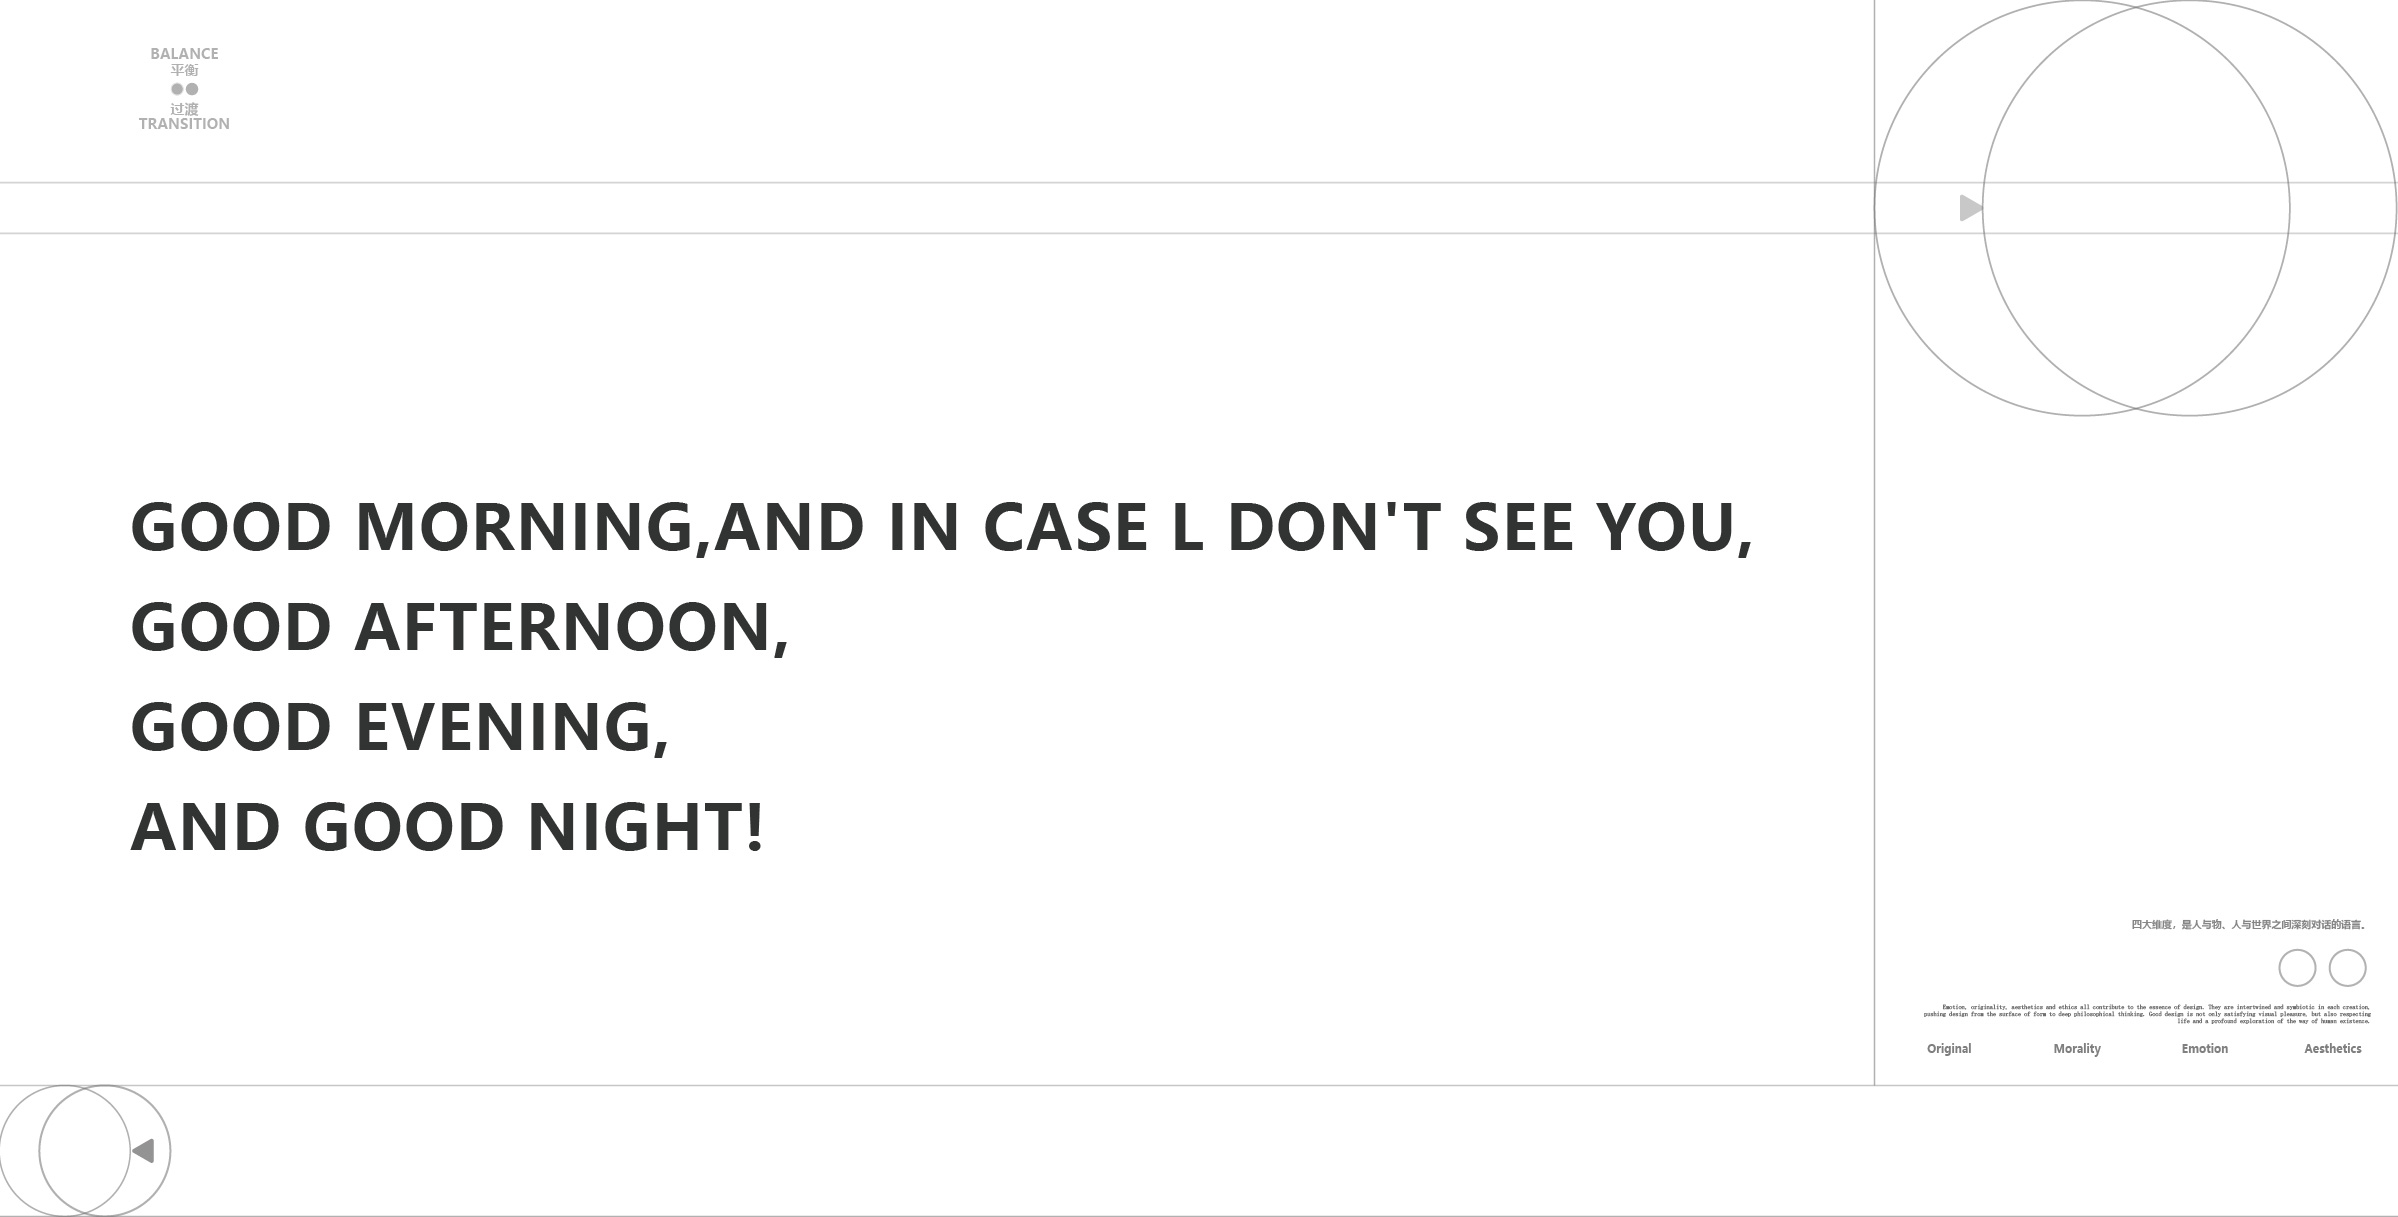Image resolution: width=2398 pixels, height=1217 pixels.
Task: Select the 平衡 text
Action: [x=184, y=70]
